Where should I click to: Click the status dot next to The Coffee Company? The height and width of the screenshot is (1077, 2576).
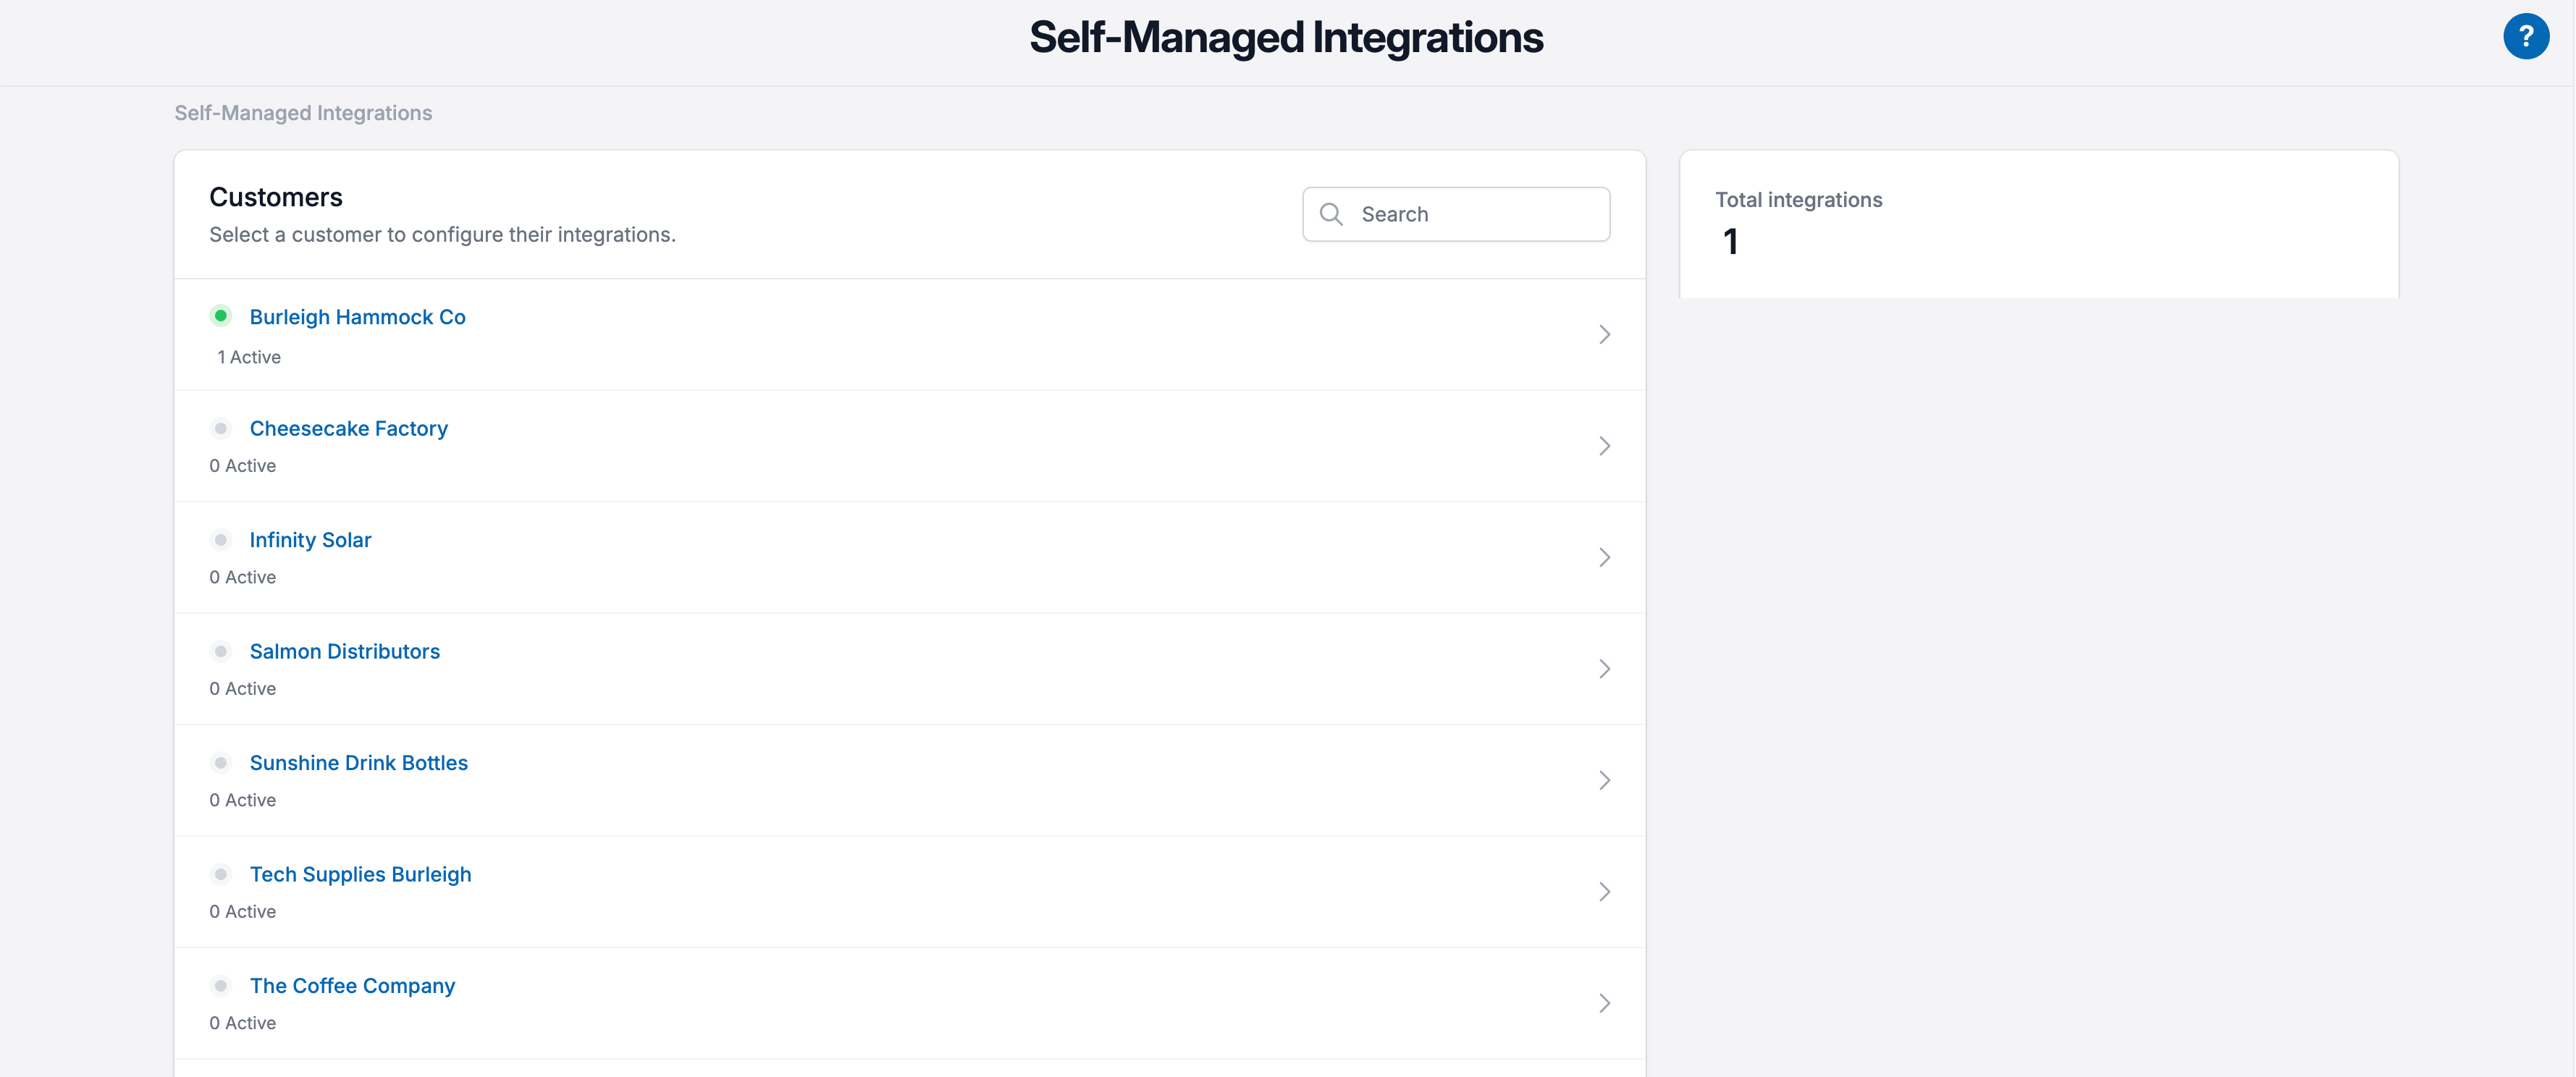pos(221,985)
